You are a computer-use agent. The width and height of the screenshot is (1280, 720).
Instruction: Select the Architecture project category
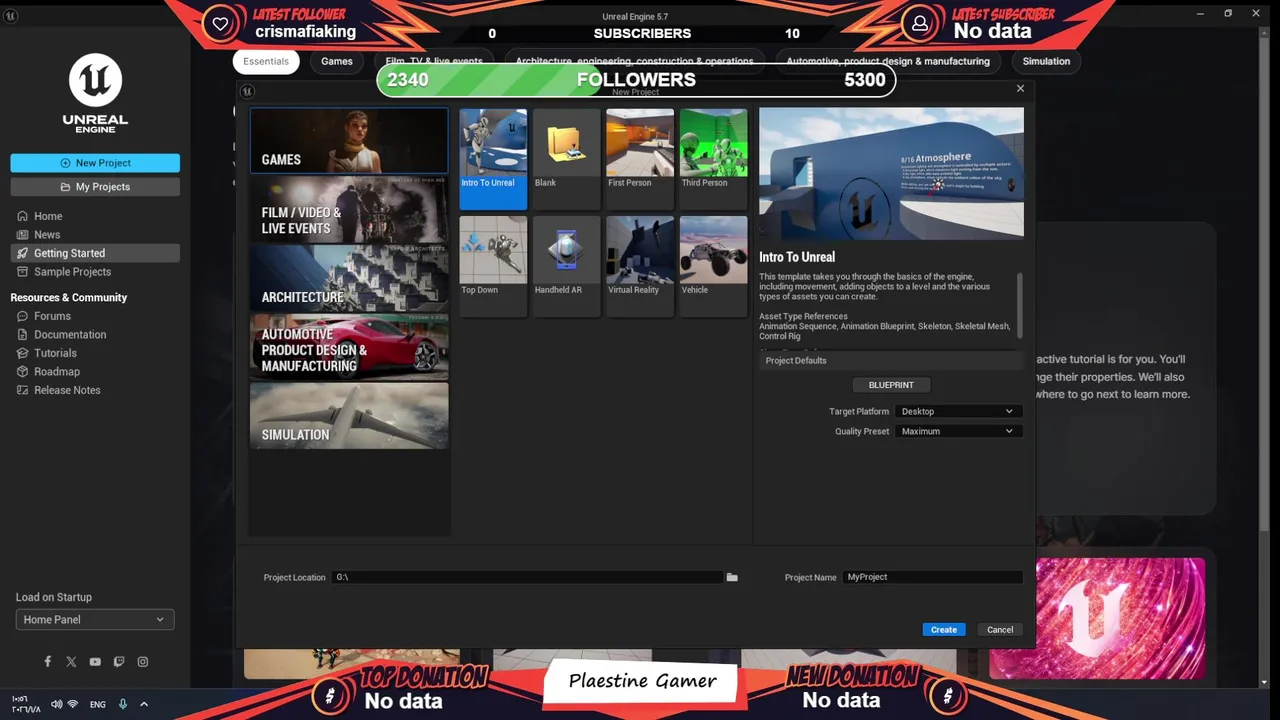coord(349,279)
